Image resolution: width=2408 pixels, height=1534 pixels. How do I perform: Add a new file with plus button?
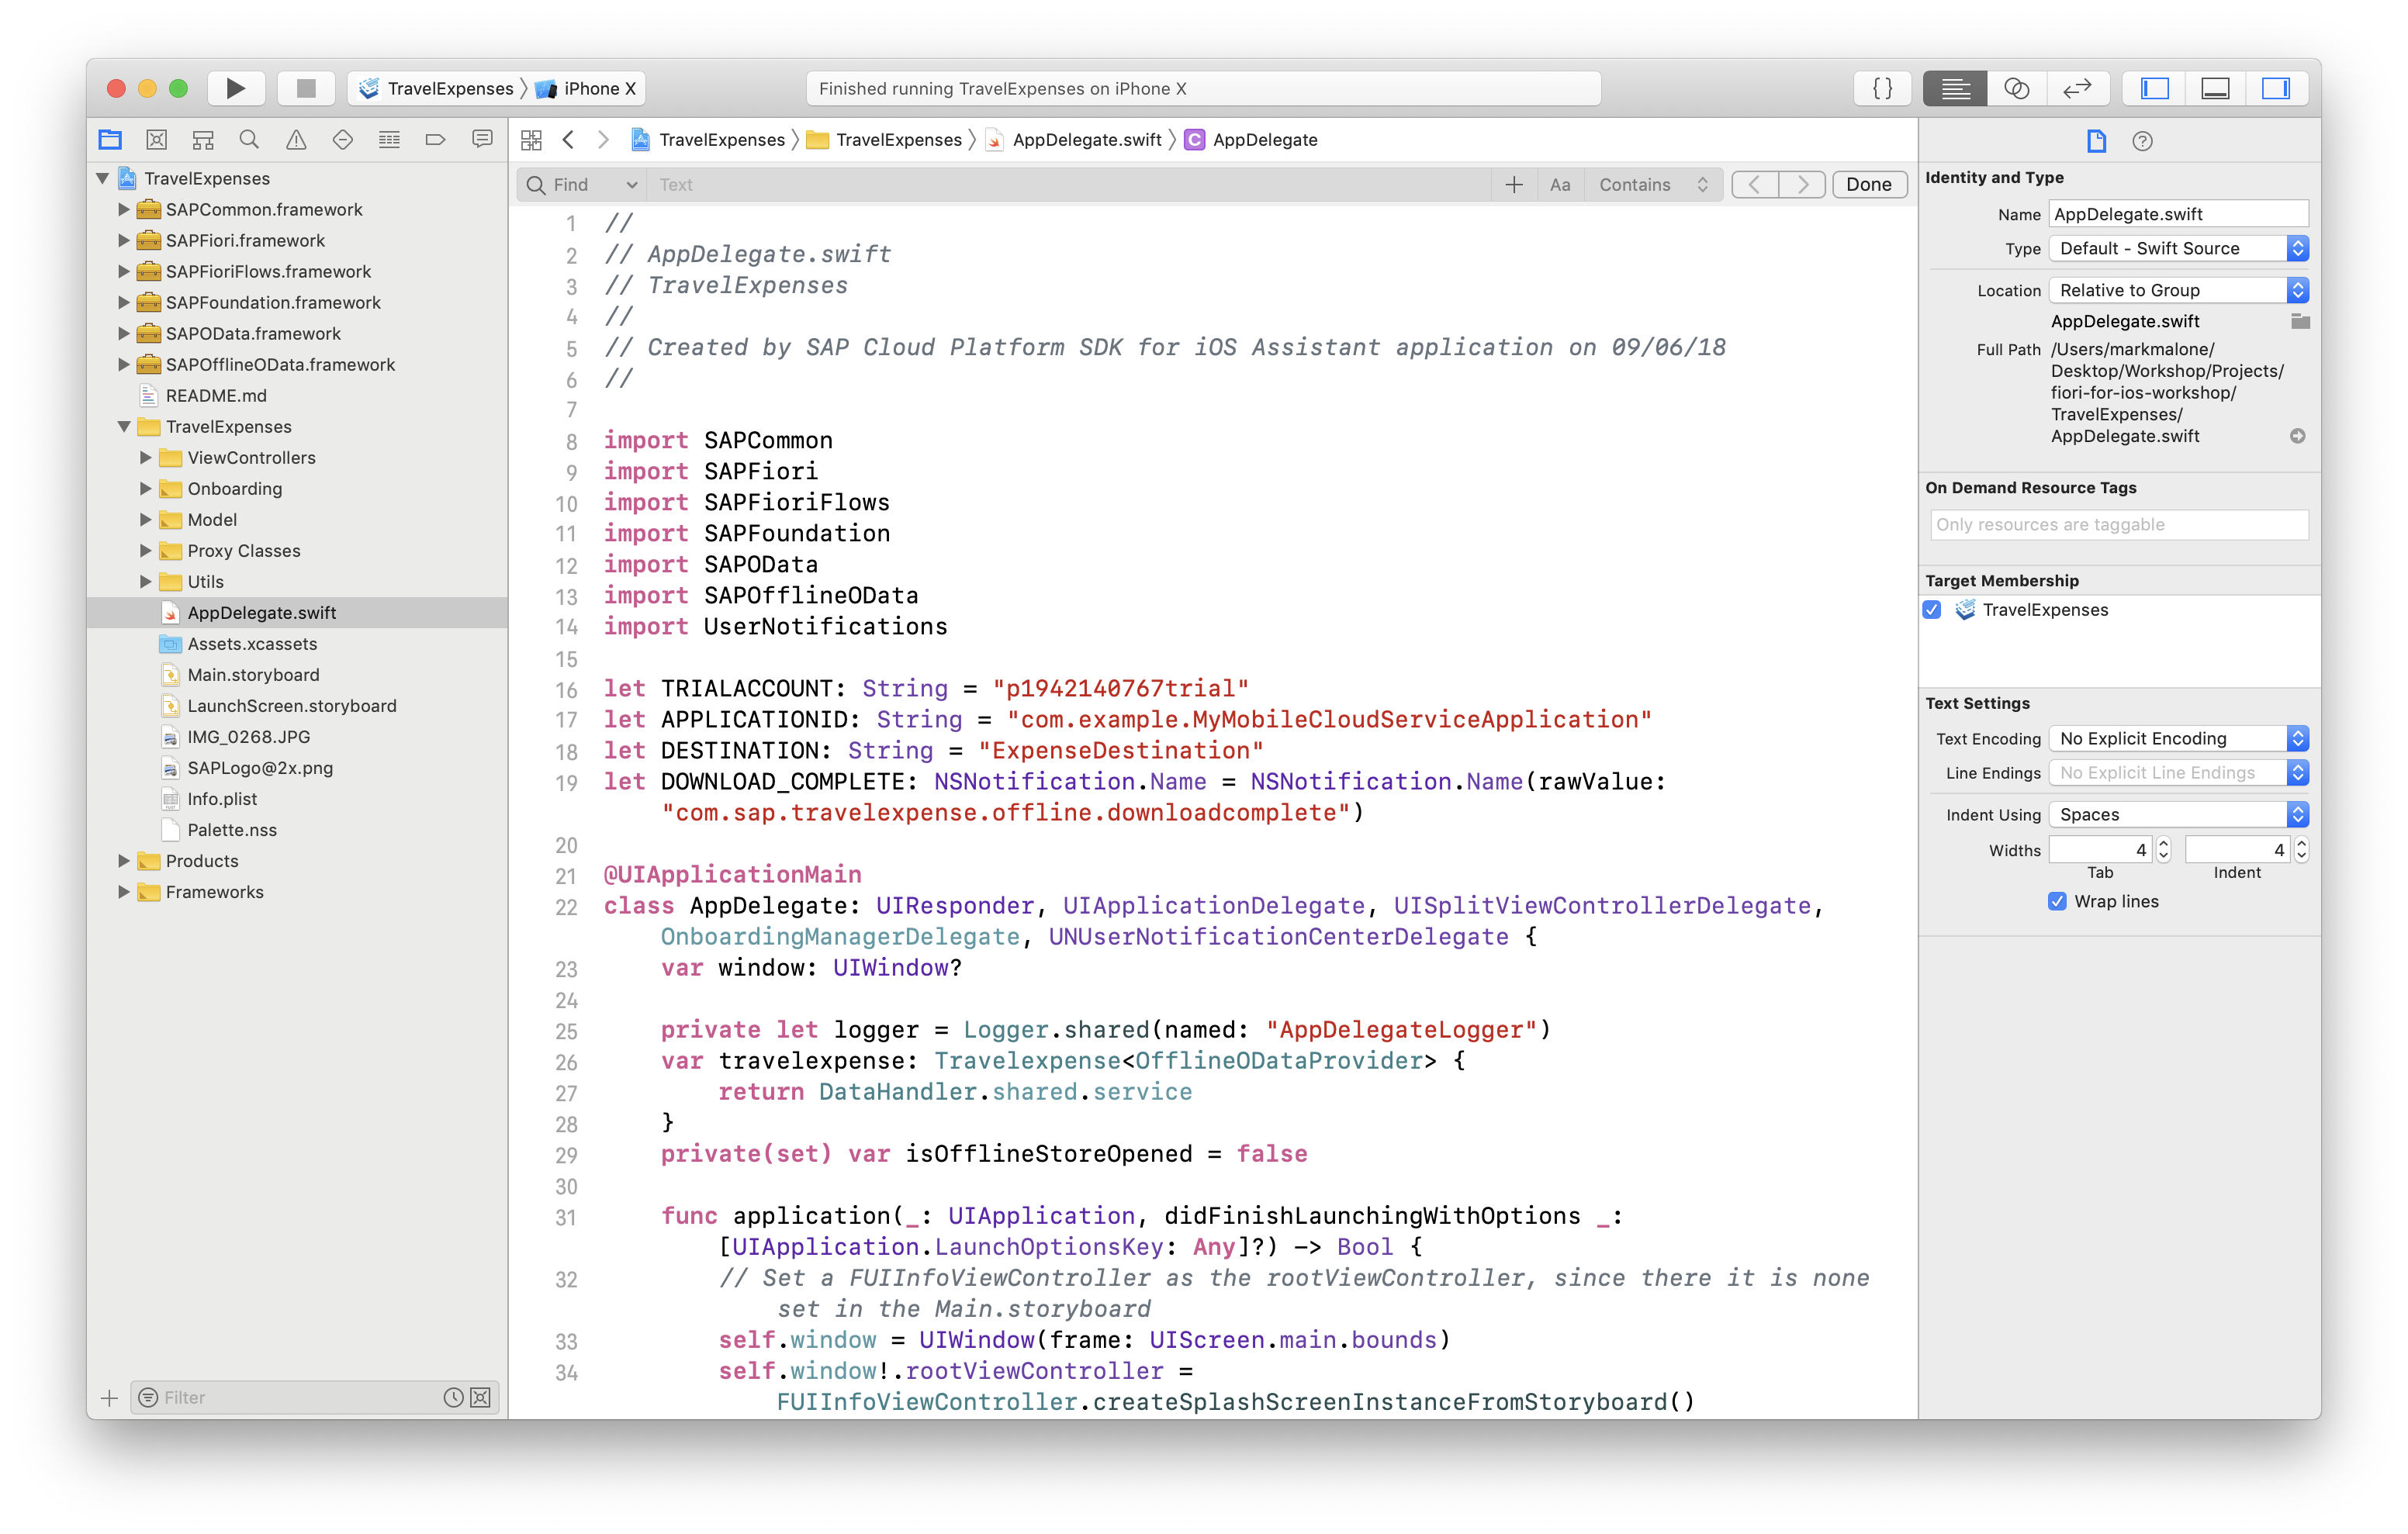click(x=110, y=1397)
